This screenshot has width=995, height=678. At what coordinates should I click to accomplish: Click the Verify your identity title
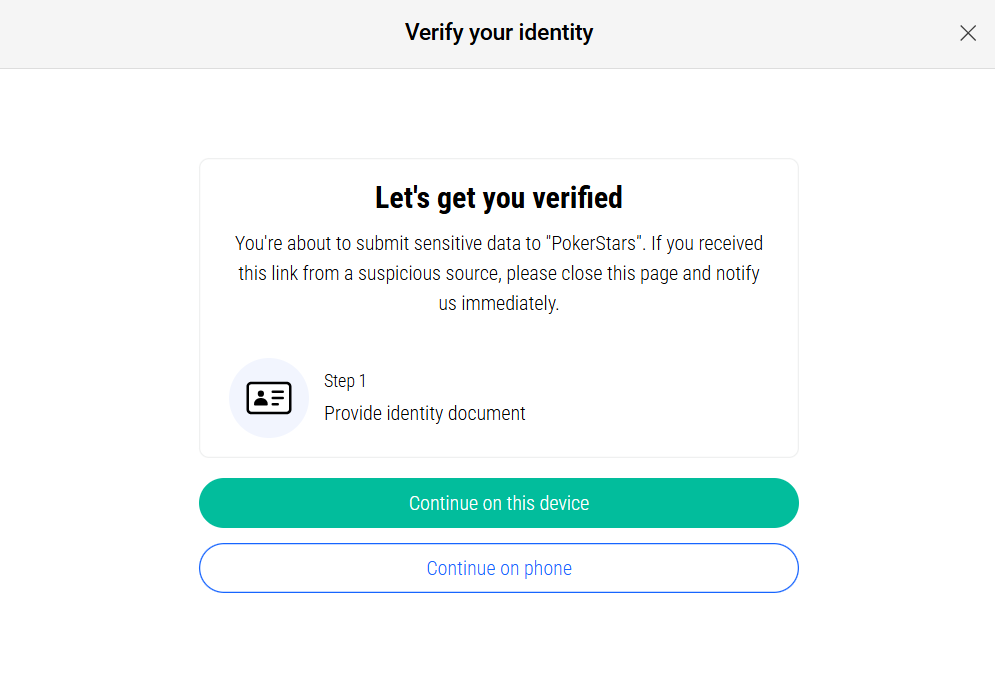(499, 32)
